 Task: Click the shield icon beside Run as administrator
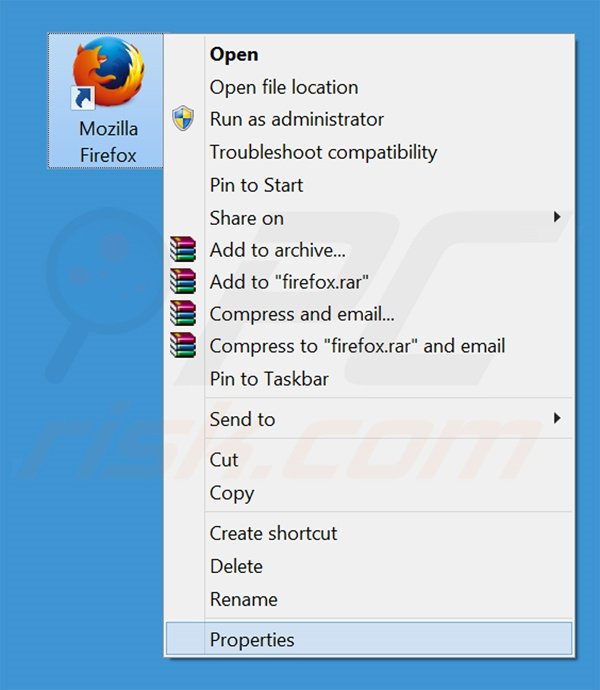coord(183,118)
